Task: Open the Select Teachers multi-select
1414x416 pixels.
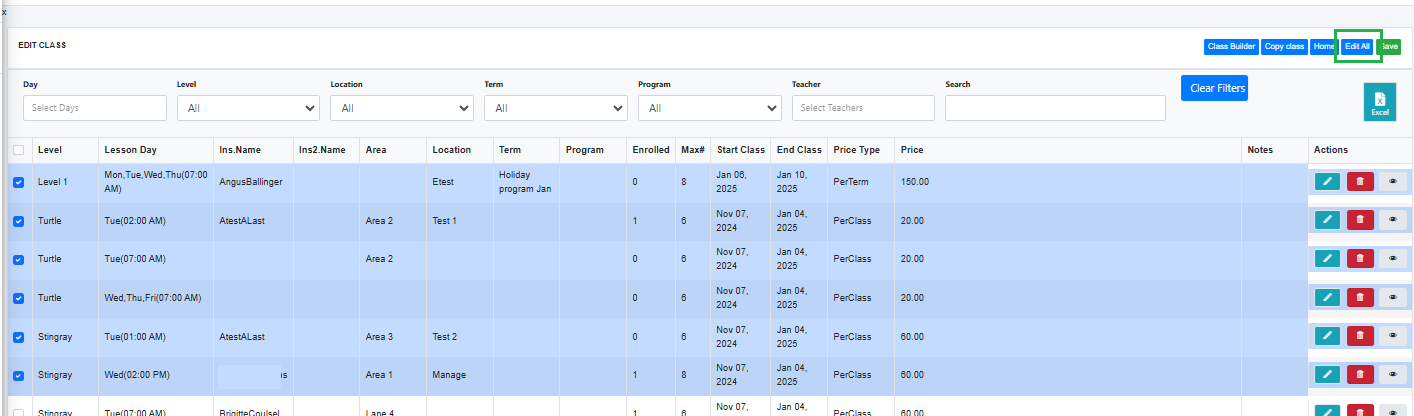Action: click(x=863, y=108)
